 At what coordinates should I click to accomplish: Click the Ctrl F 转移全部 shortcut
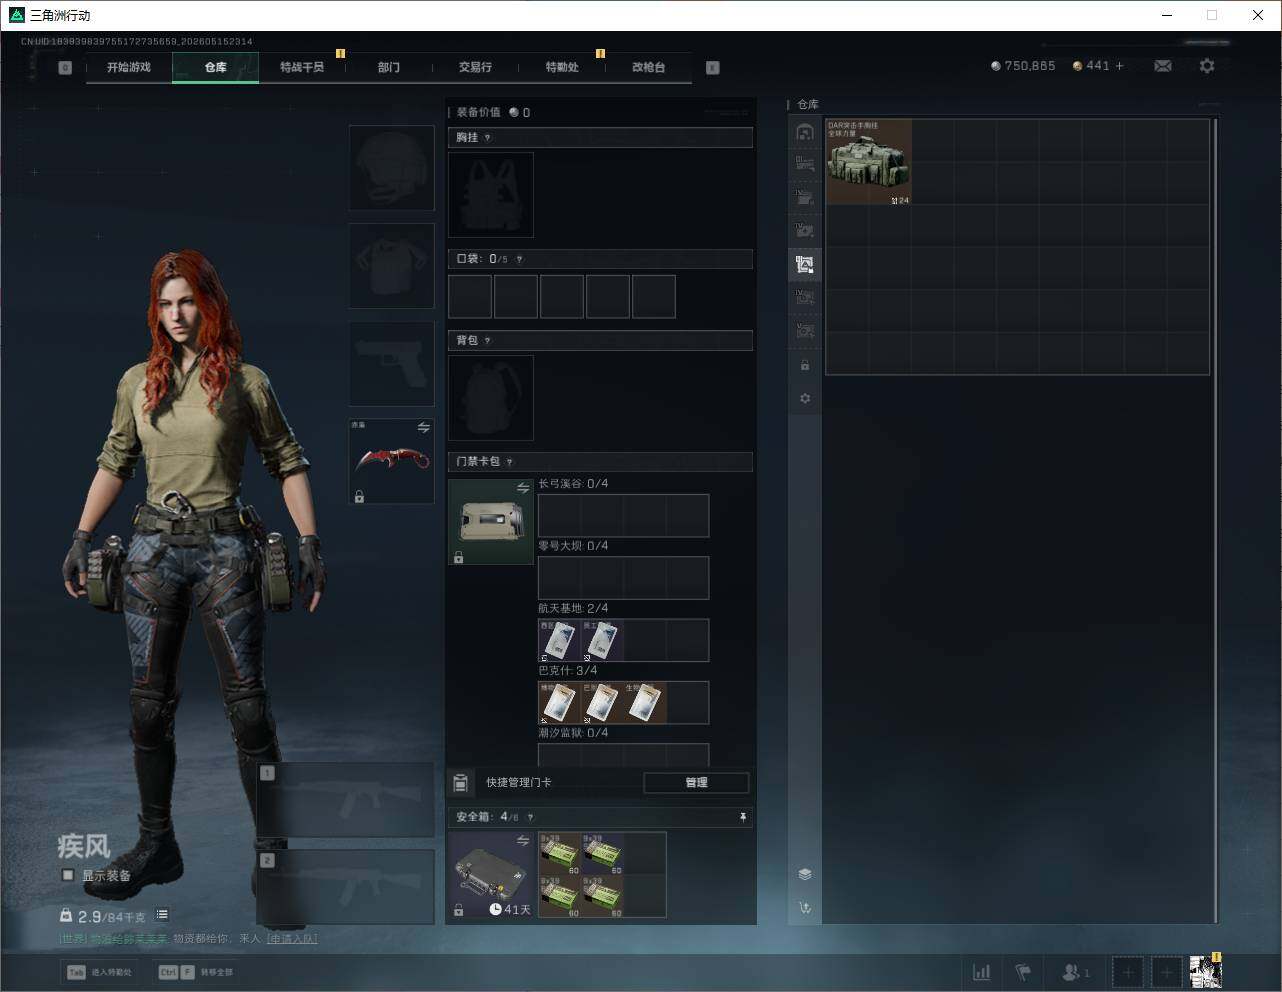click(196, 972)
